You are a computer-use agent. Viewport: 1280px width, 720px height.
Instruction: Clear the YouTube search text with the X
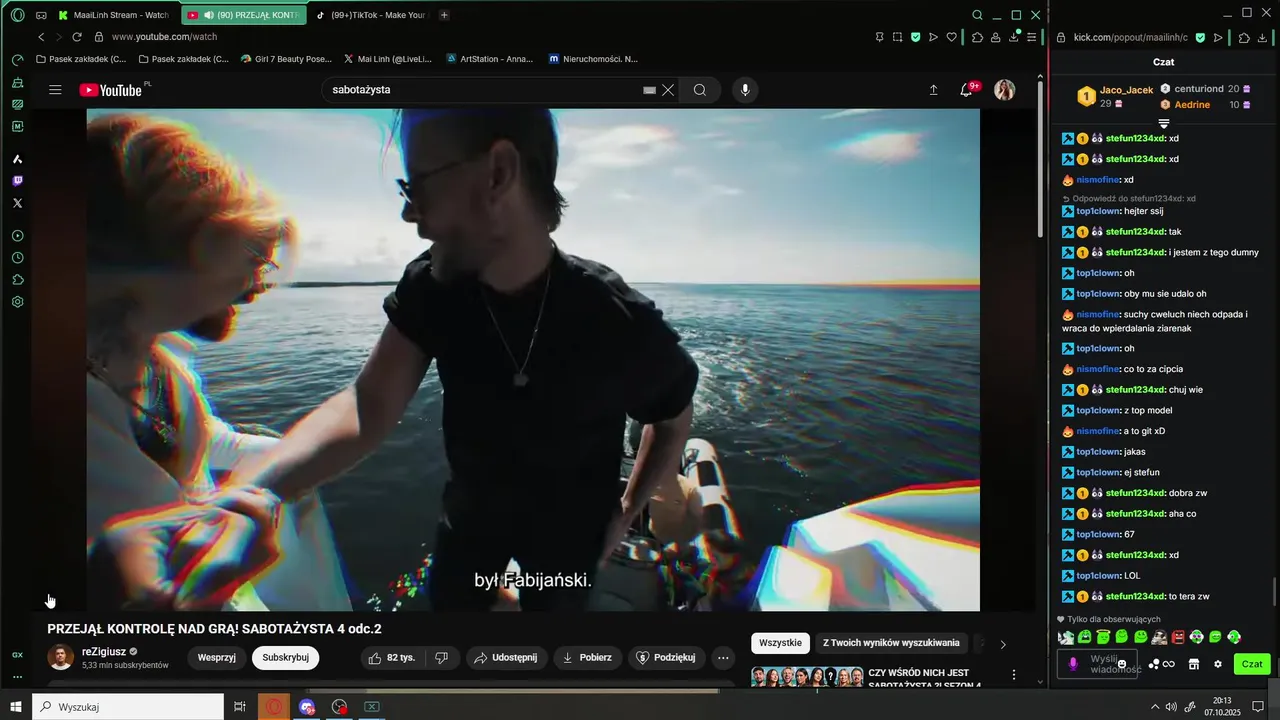668,90
